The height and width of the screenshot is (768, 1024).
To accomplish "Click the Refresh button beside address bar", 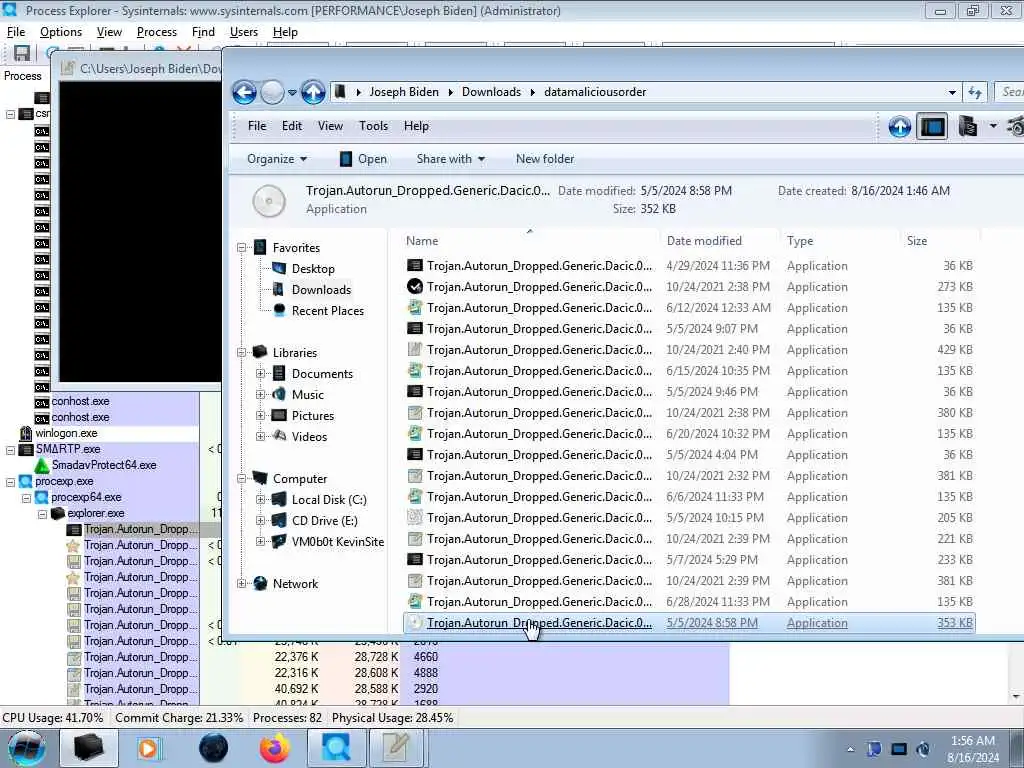I will (975, 92).
